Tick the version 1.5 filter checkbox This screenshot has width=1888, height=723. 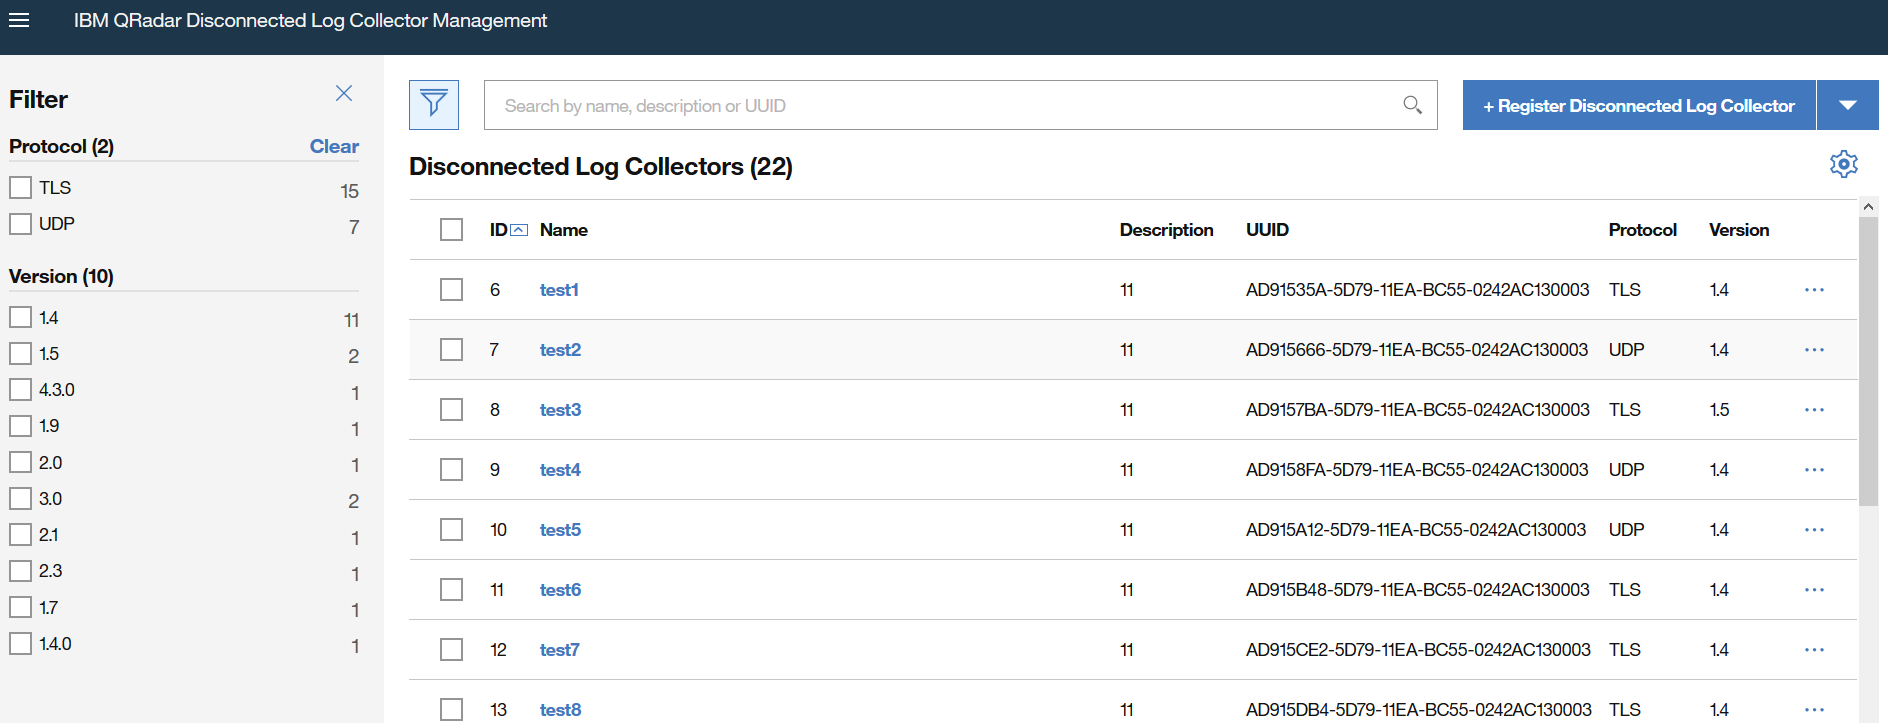[21, 354]
